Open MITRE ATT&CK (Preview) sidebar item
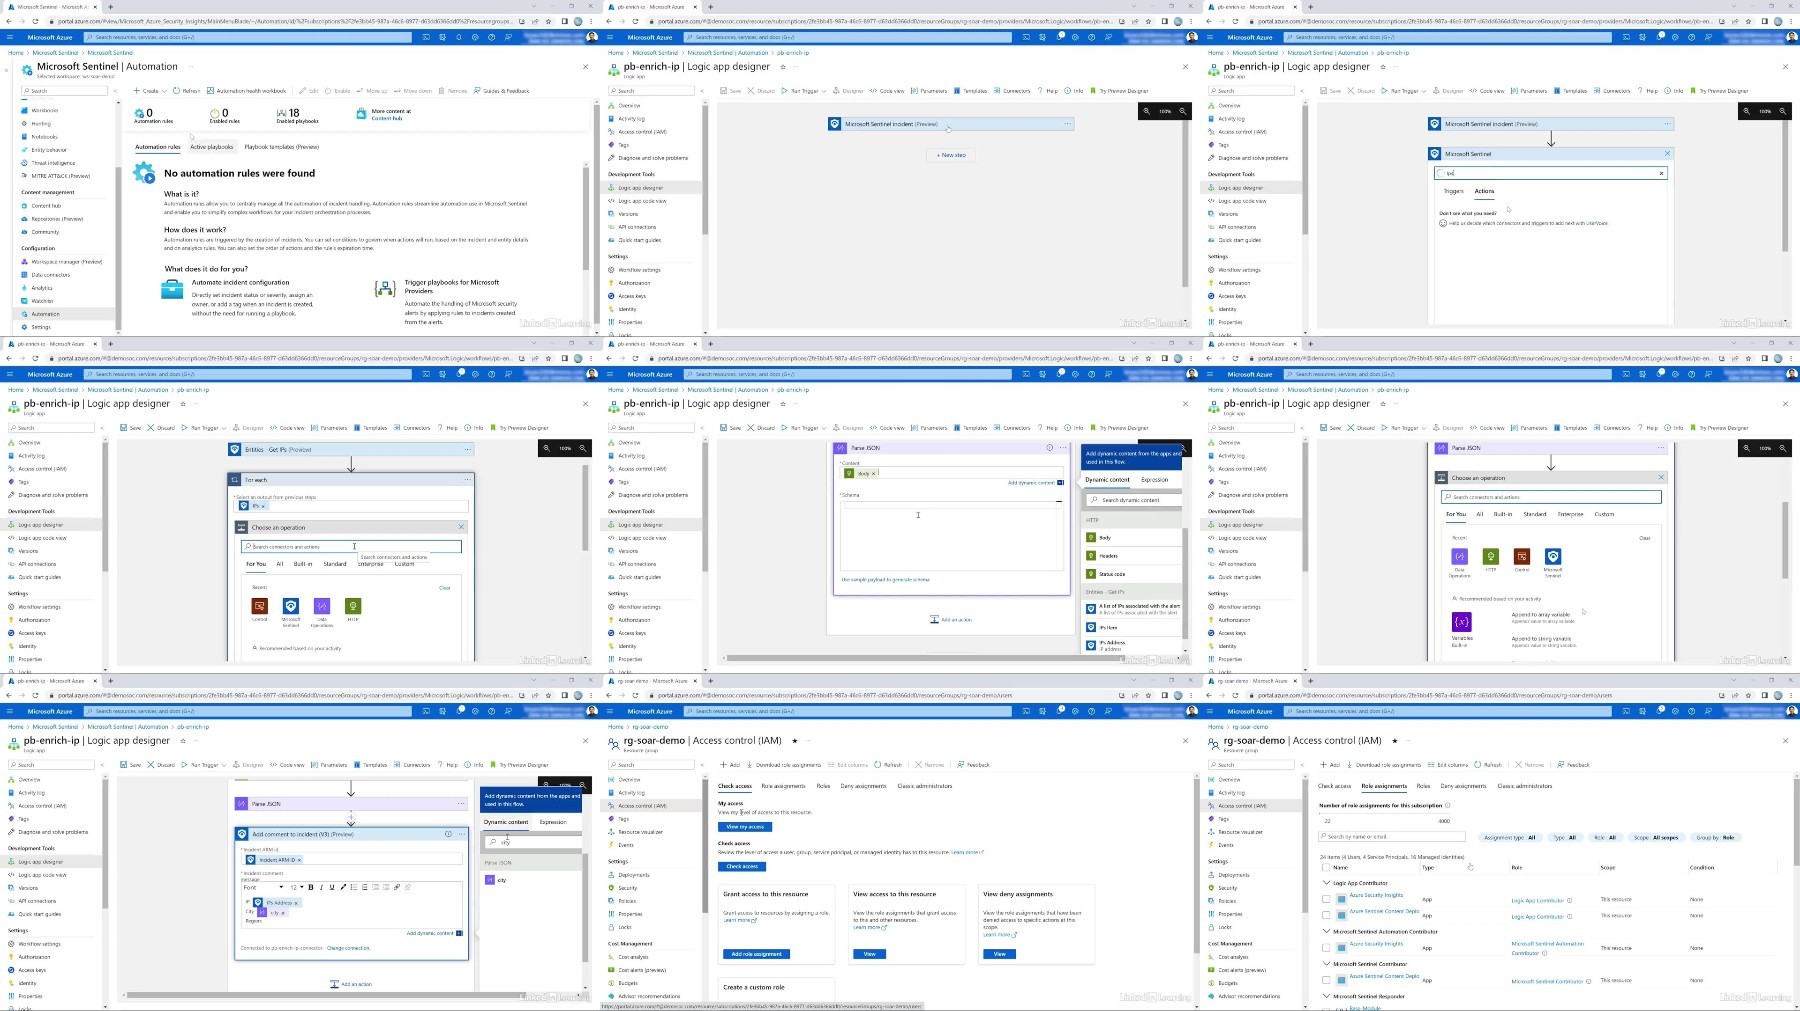1800x1011 pixels. click(60, 176)
